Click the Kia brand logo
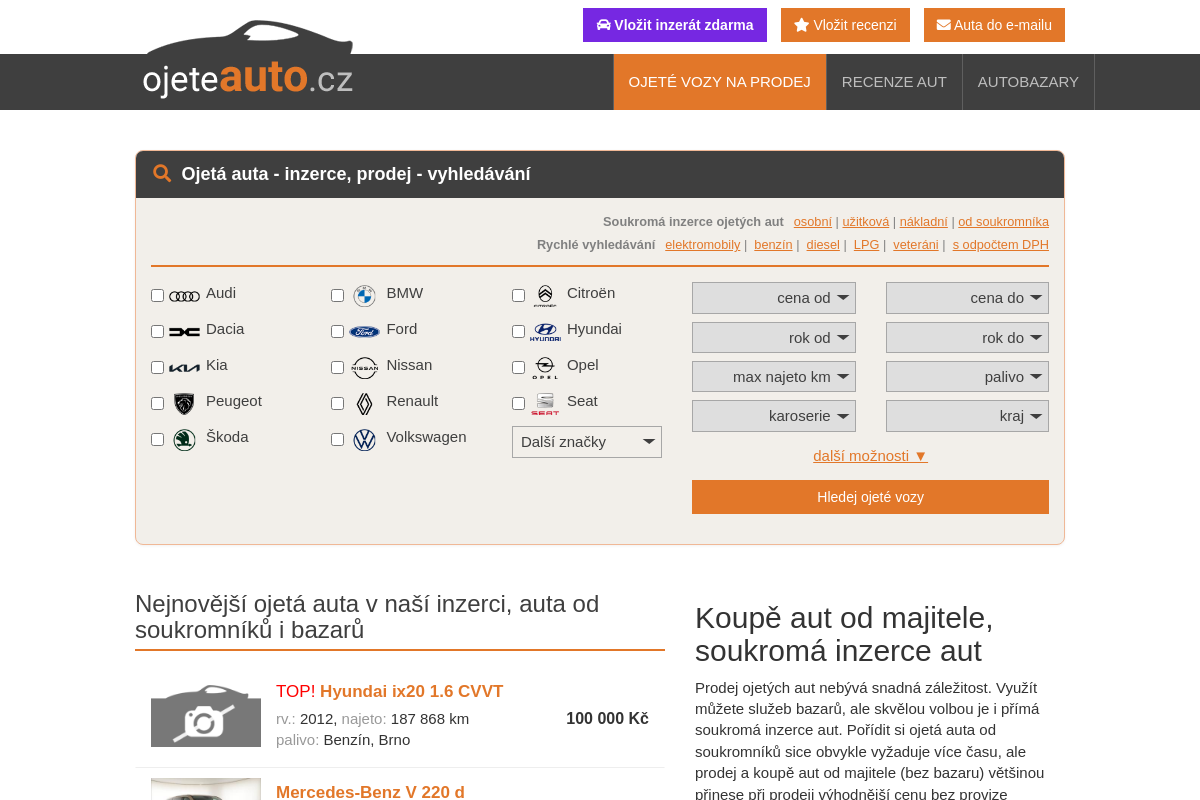The height and width of the screenshot is (800, 1200). tap(185, 367)
